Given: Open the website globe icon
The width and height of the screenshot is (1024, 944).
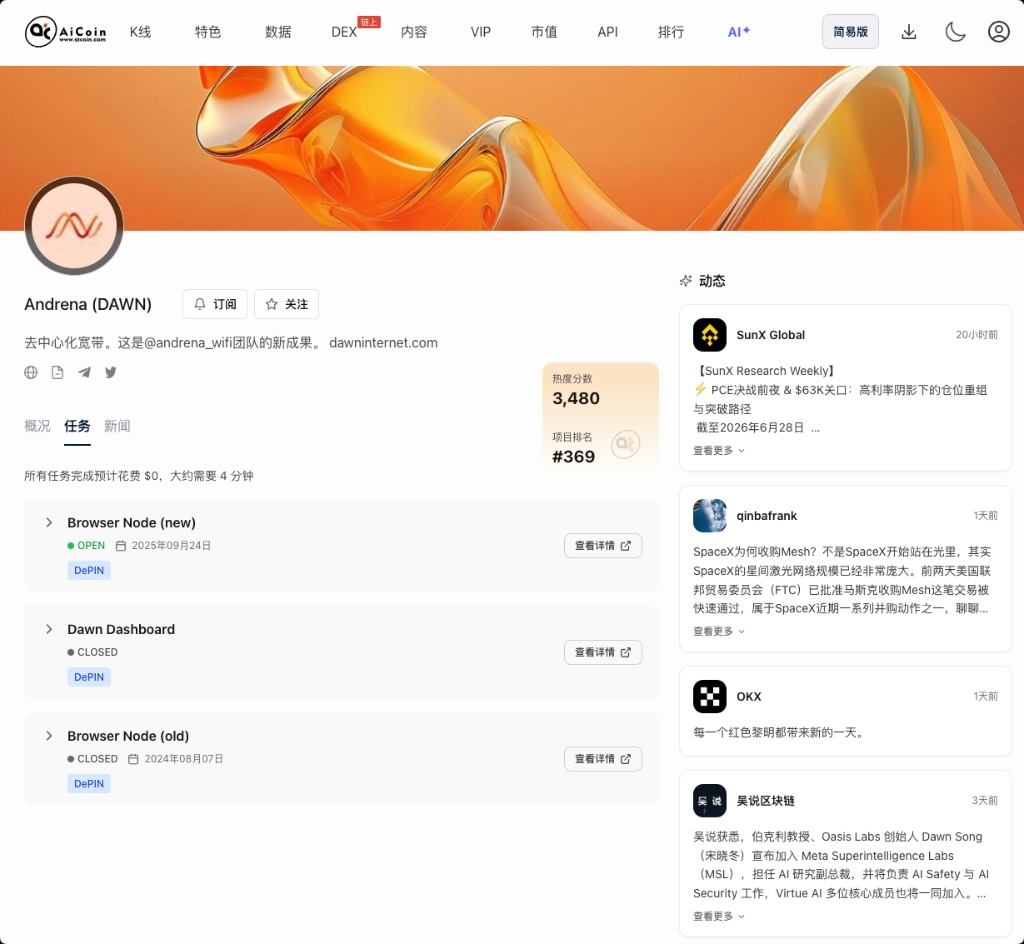Looking at the screenshot, I should tap(31, 372).
